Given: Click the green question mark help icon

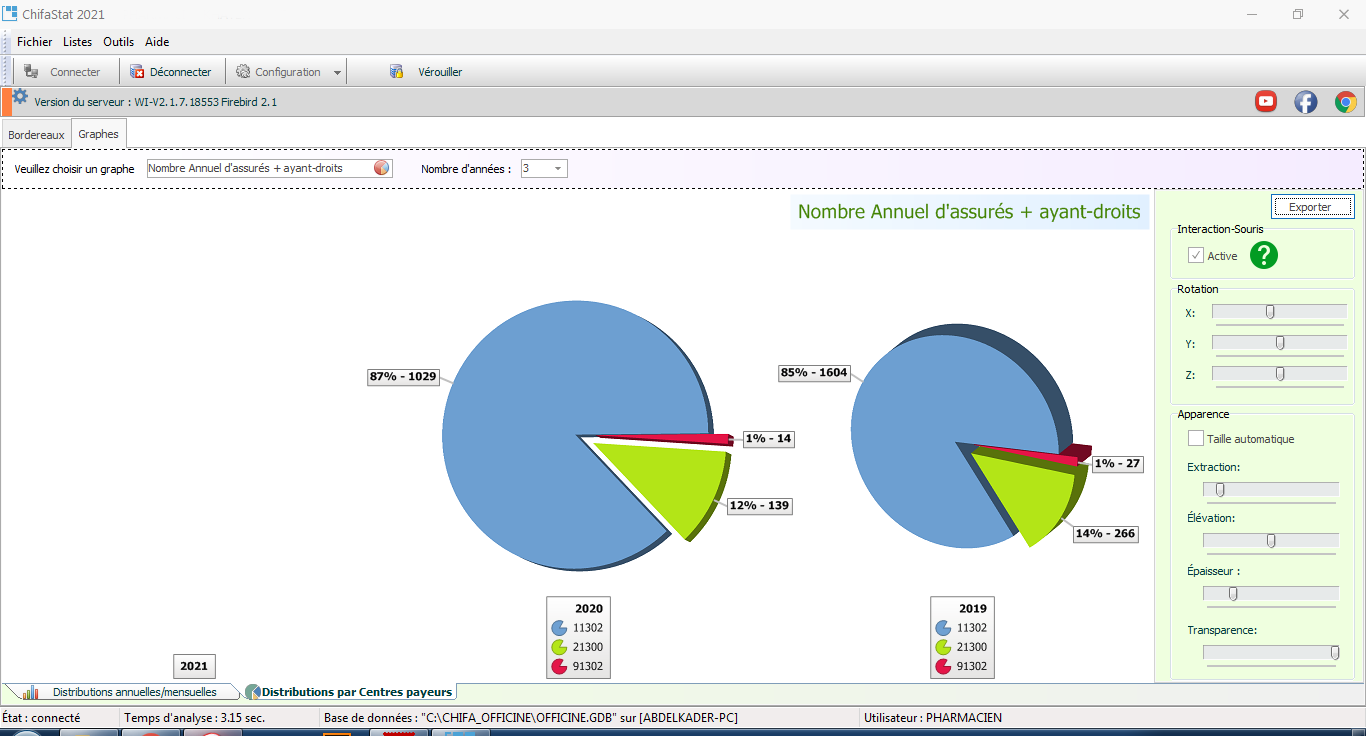Looking at the screenshot, I should click(1264, 256).
